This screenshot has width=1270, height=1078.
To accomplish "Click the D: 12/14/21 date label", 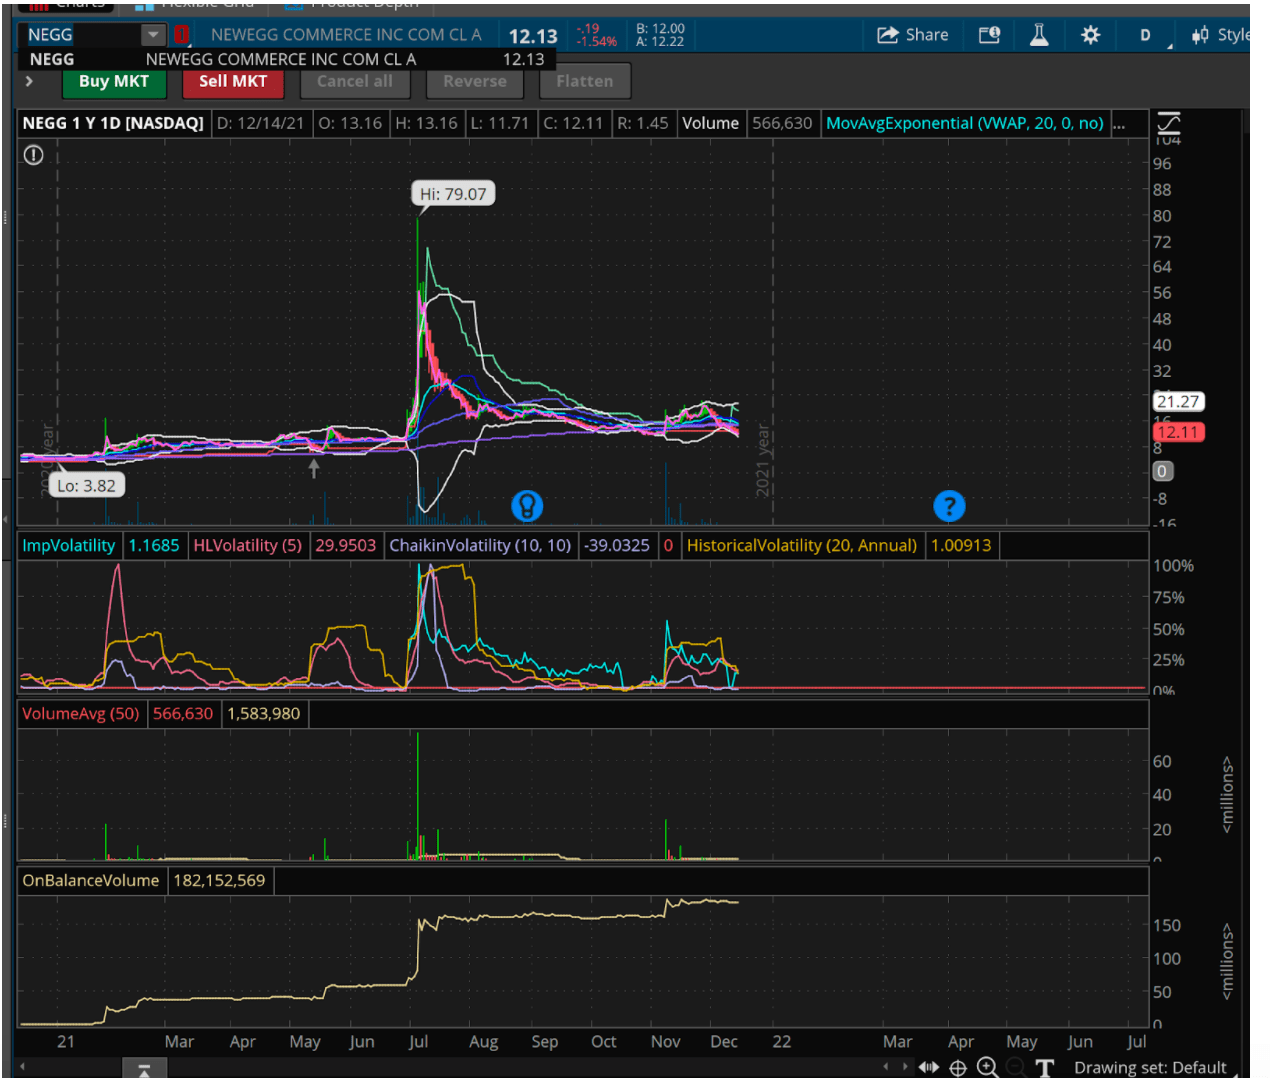I will pos(260,123).
